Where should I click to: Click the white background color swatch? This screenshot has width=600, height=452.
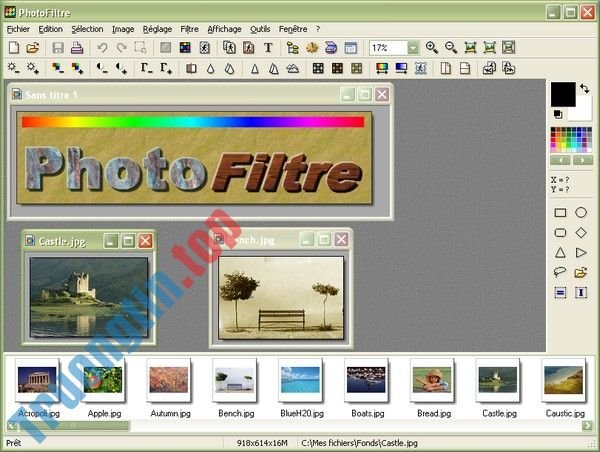[583, 111]
